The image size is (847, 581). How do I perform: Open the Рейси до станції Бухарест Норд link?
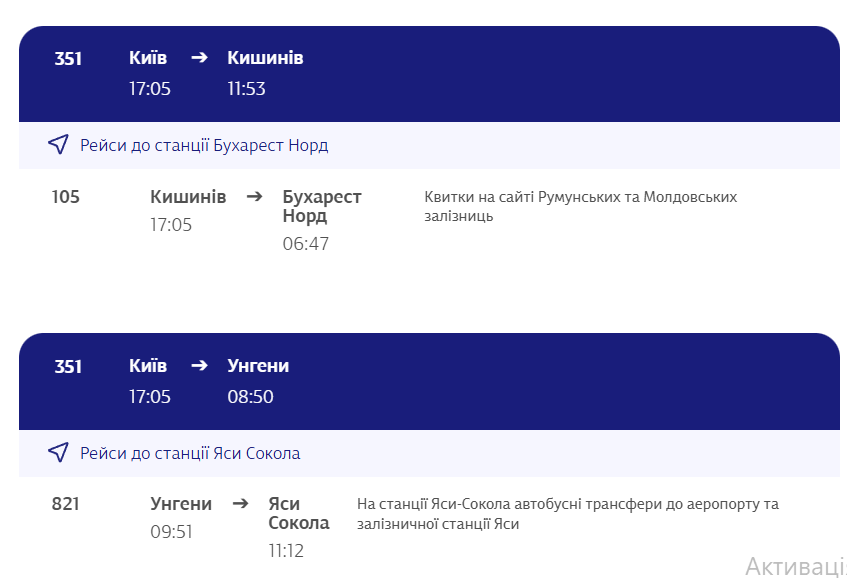tap(204, 145)
